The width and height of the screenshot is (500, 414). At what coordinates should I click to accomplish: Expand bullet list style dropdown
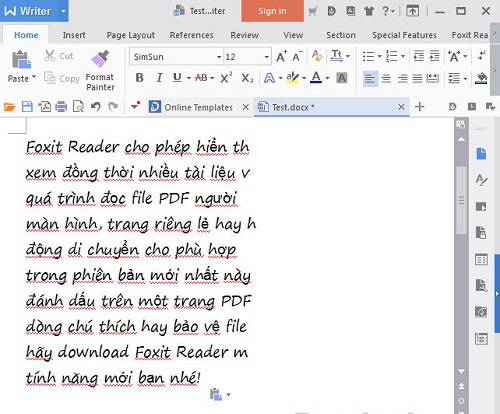click(379, 56)
